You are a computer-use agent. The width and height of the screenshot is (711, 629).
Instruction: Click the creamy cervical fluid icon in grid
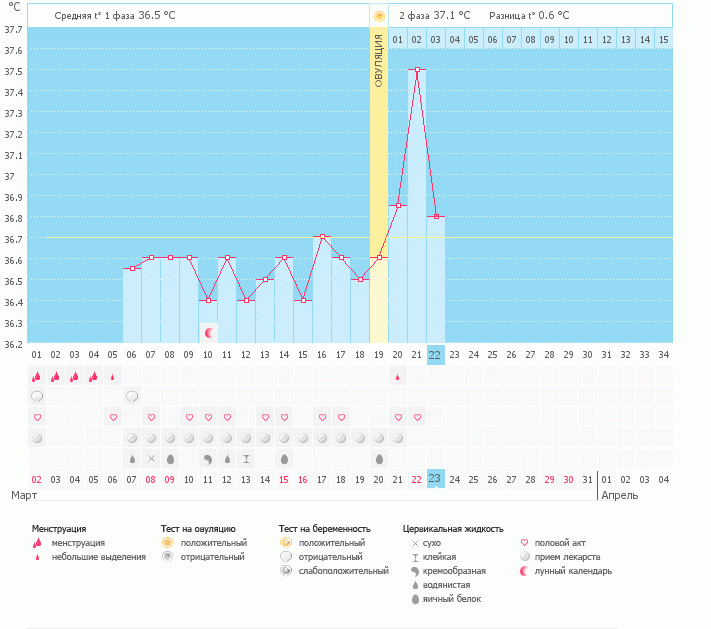(208, 458)
